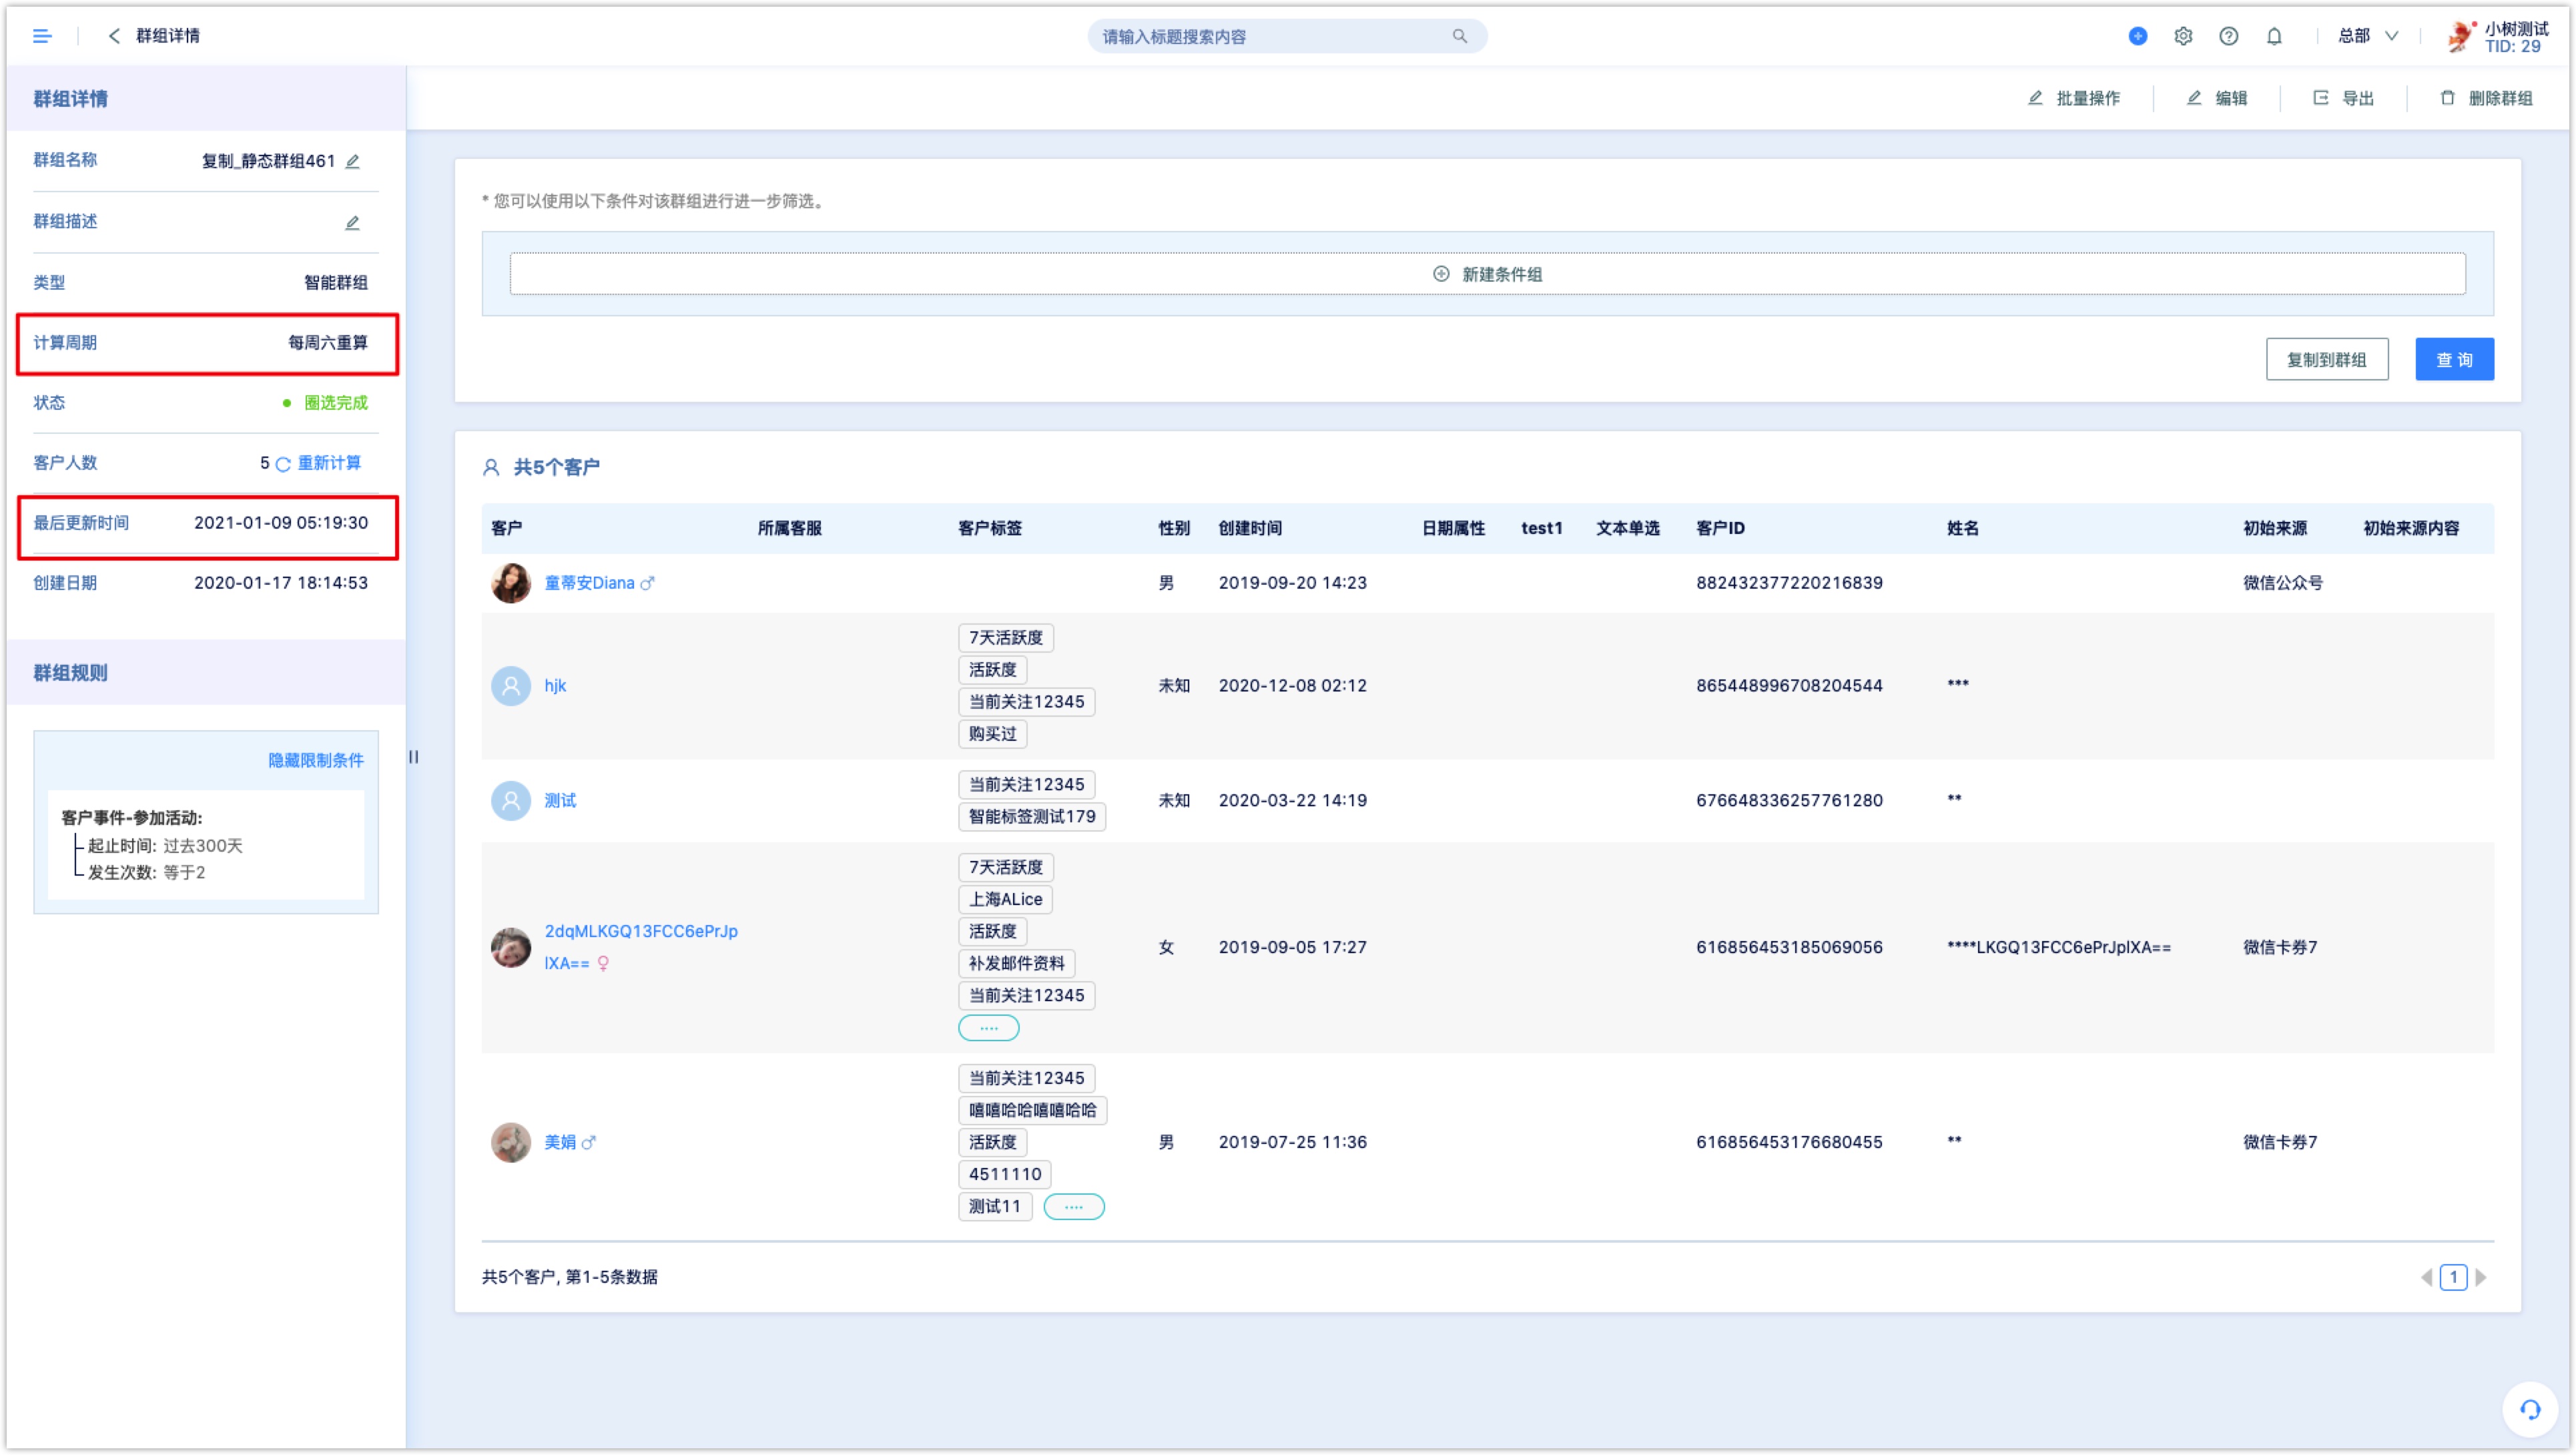Click the recalculate refresh icon
The height and width of the screenshot is (1455, 2576).
coord(283,464)
